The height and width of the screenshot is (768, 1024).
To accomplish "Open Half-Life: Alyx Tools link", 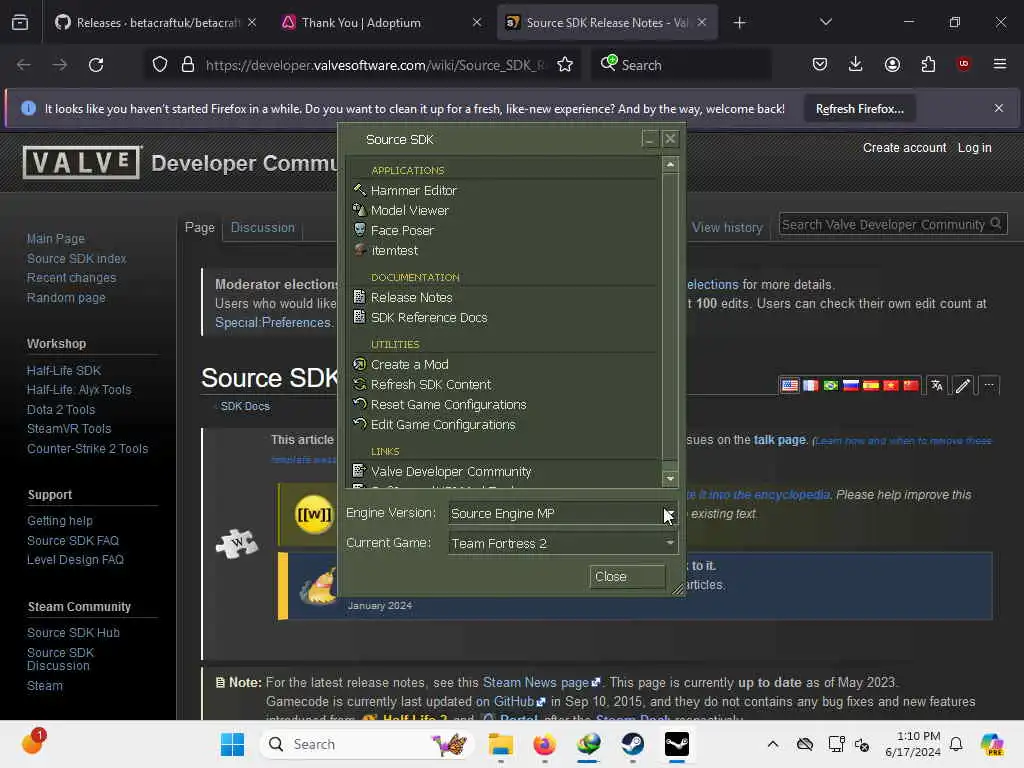I will click(x=79, y=390).
